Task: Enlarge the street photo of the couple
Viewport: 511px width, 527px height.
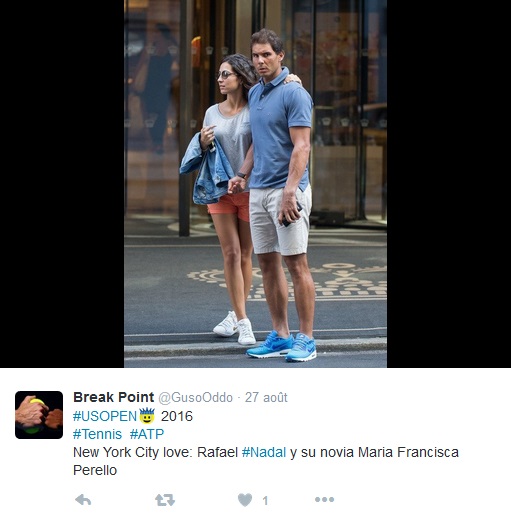Action: point(256,184)
